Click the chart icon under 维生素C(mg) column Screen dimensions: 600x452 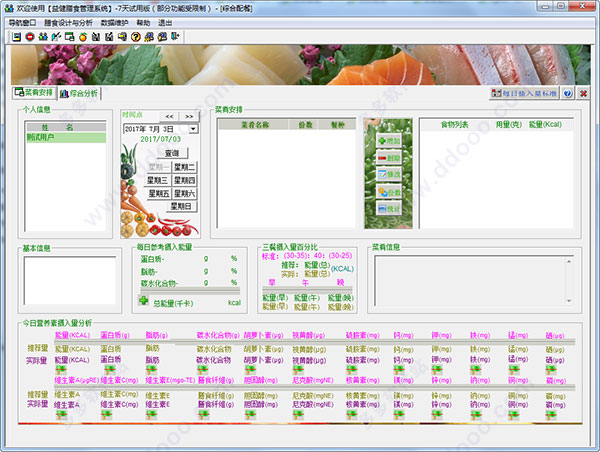pos(106,415)
